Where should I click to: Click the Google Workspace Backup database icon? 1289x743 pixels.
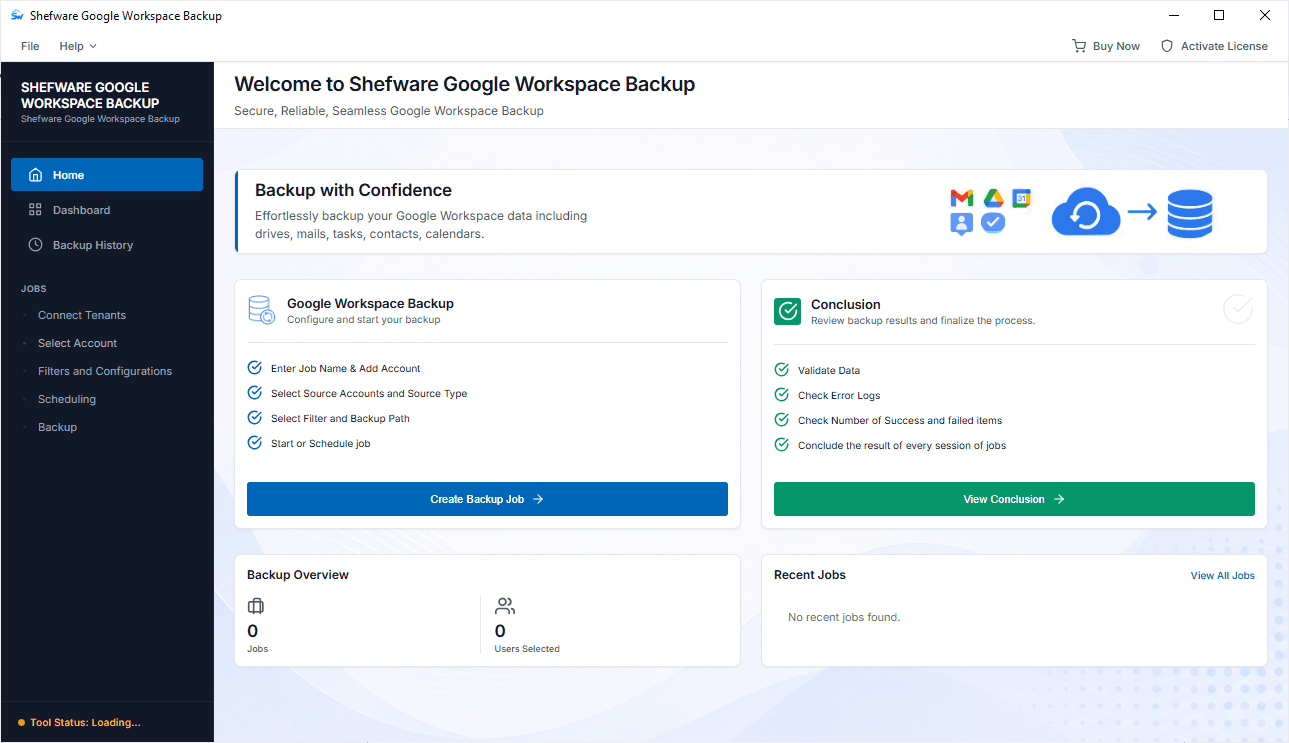pyautogui.click(x=261, y=310)
